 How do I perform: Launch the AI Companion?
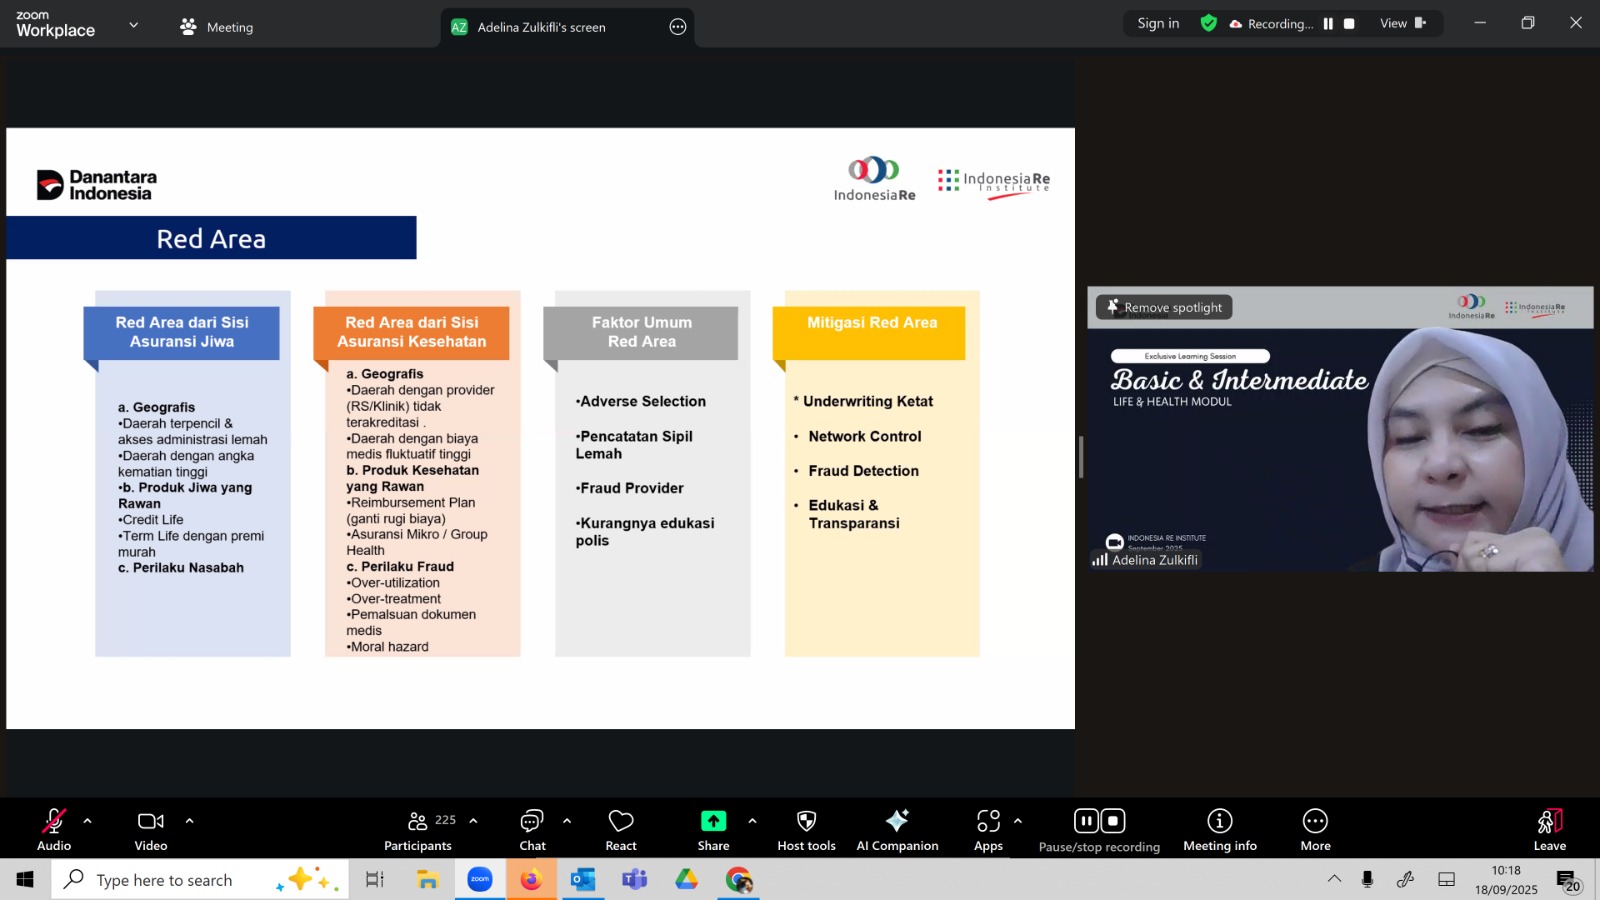click(897, 822)
